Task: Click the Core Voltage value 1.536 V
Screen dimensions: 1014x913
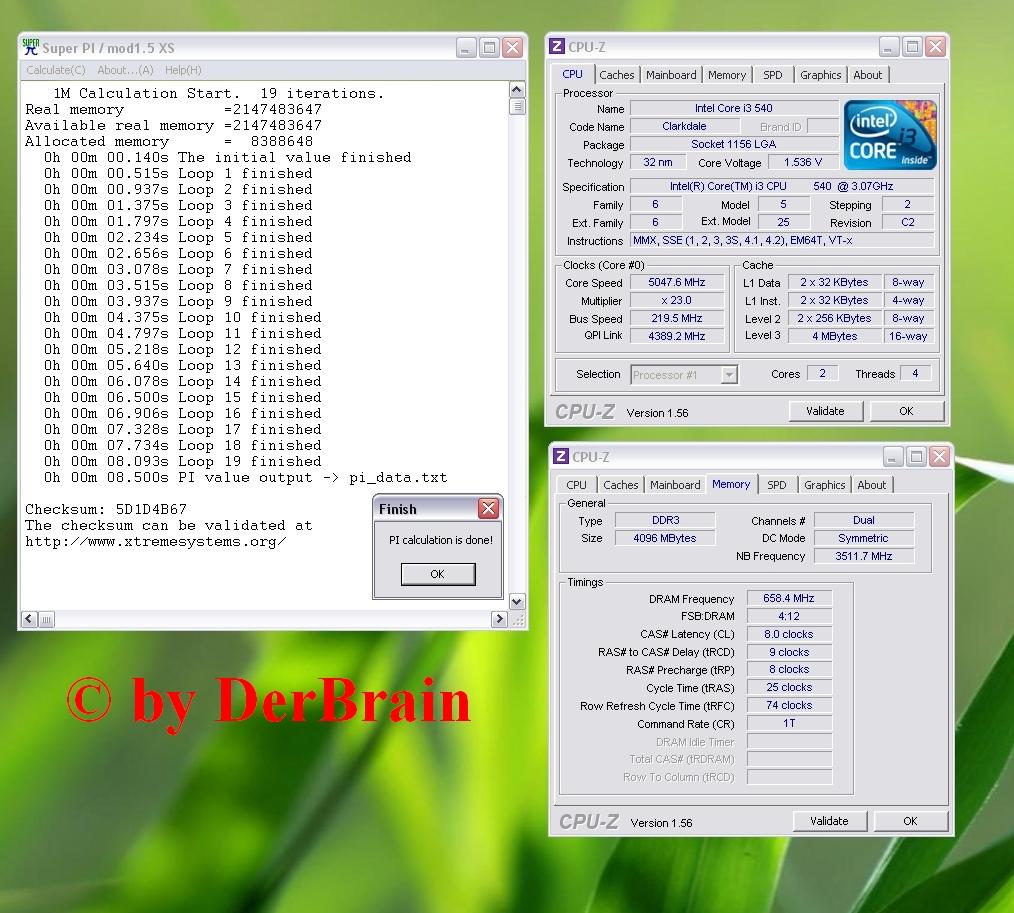Action: pos(803,162)
